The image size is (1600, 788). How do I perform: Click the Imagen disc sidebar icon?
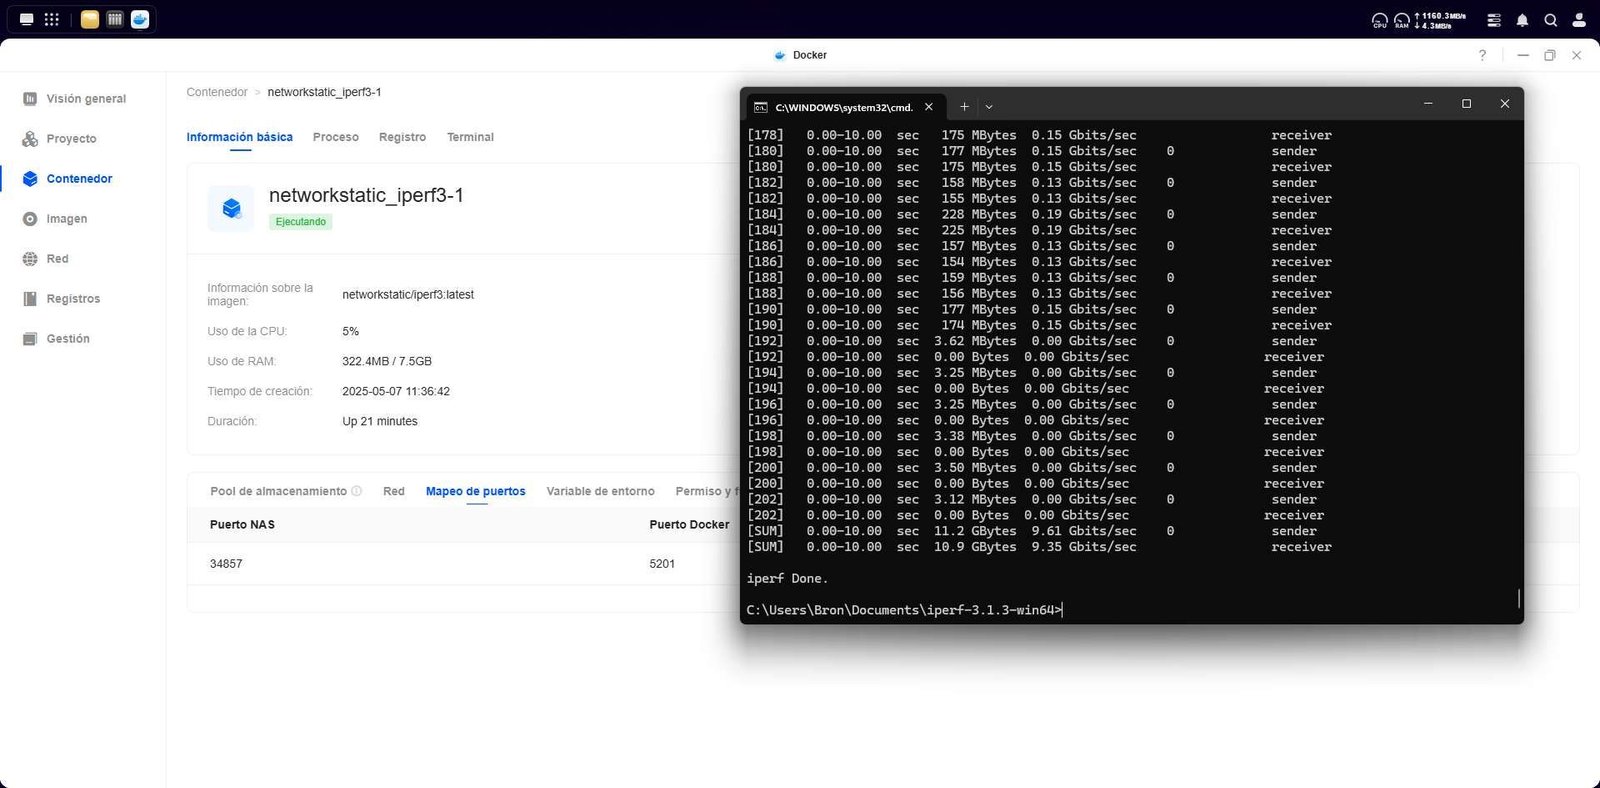point(30,219)
